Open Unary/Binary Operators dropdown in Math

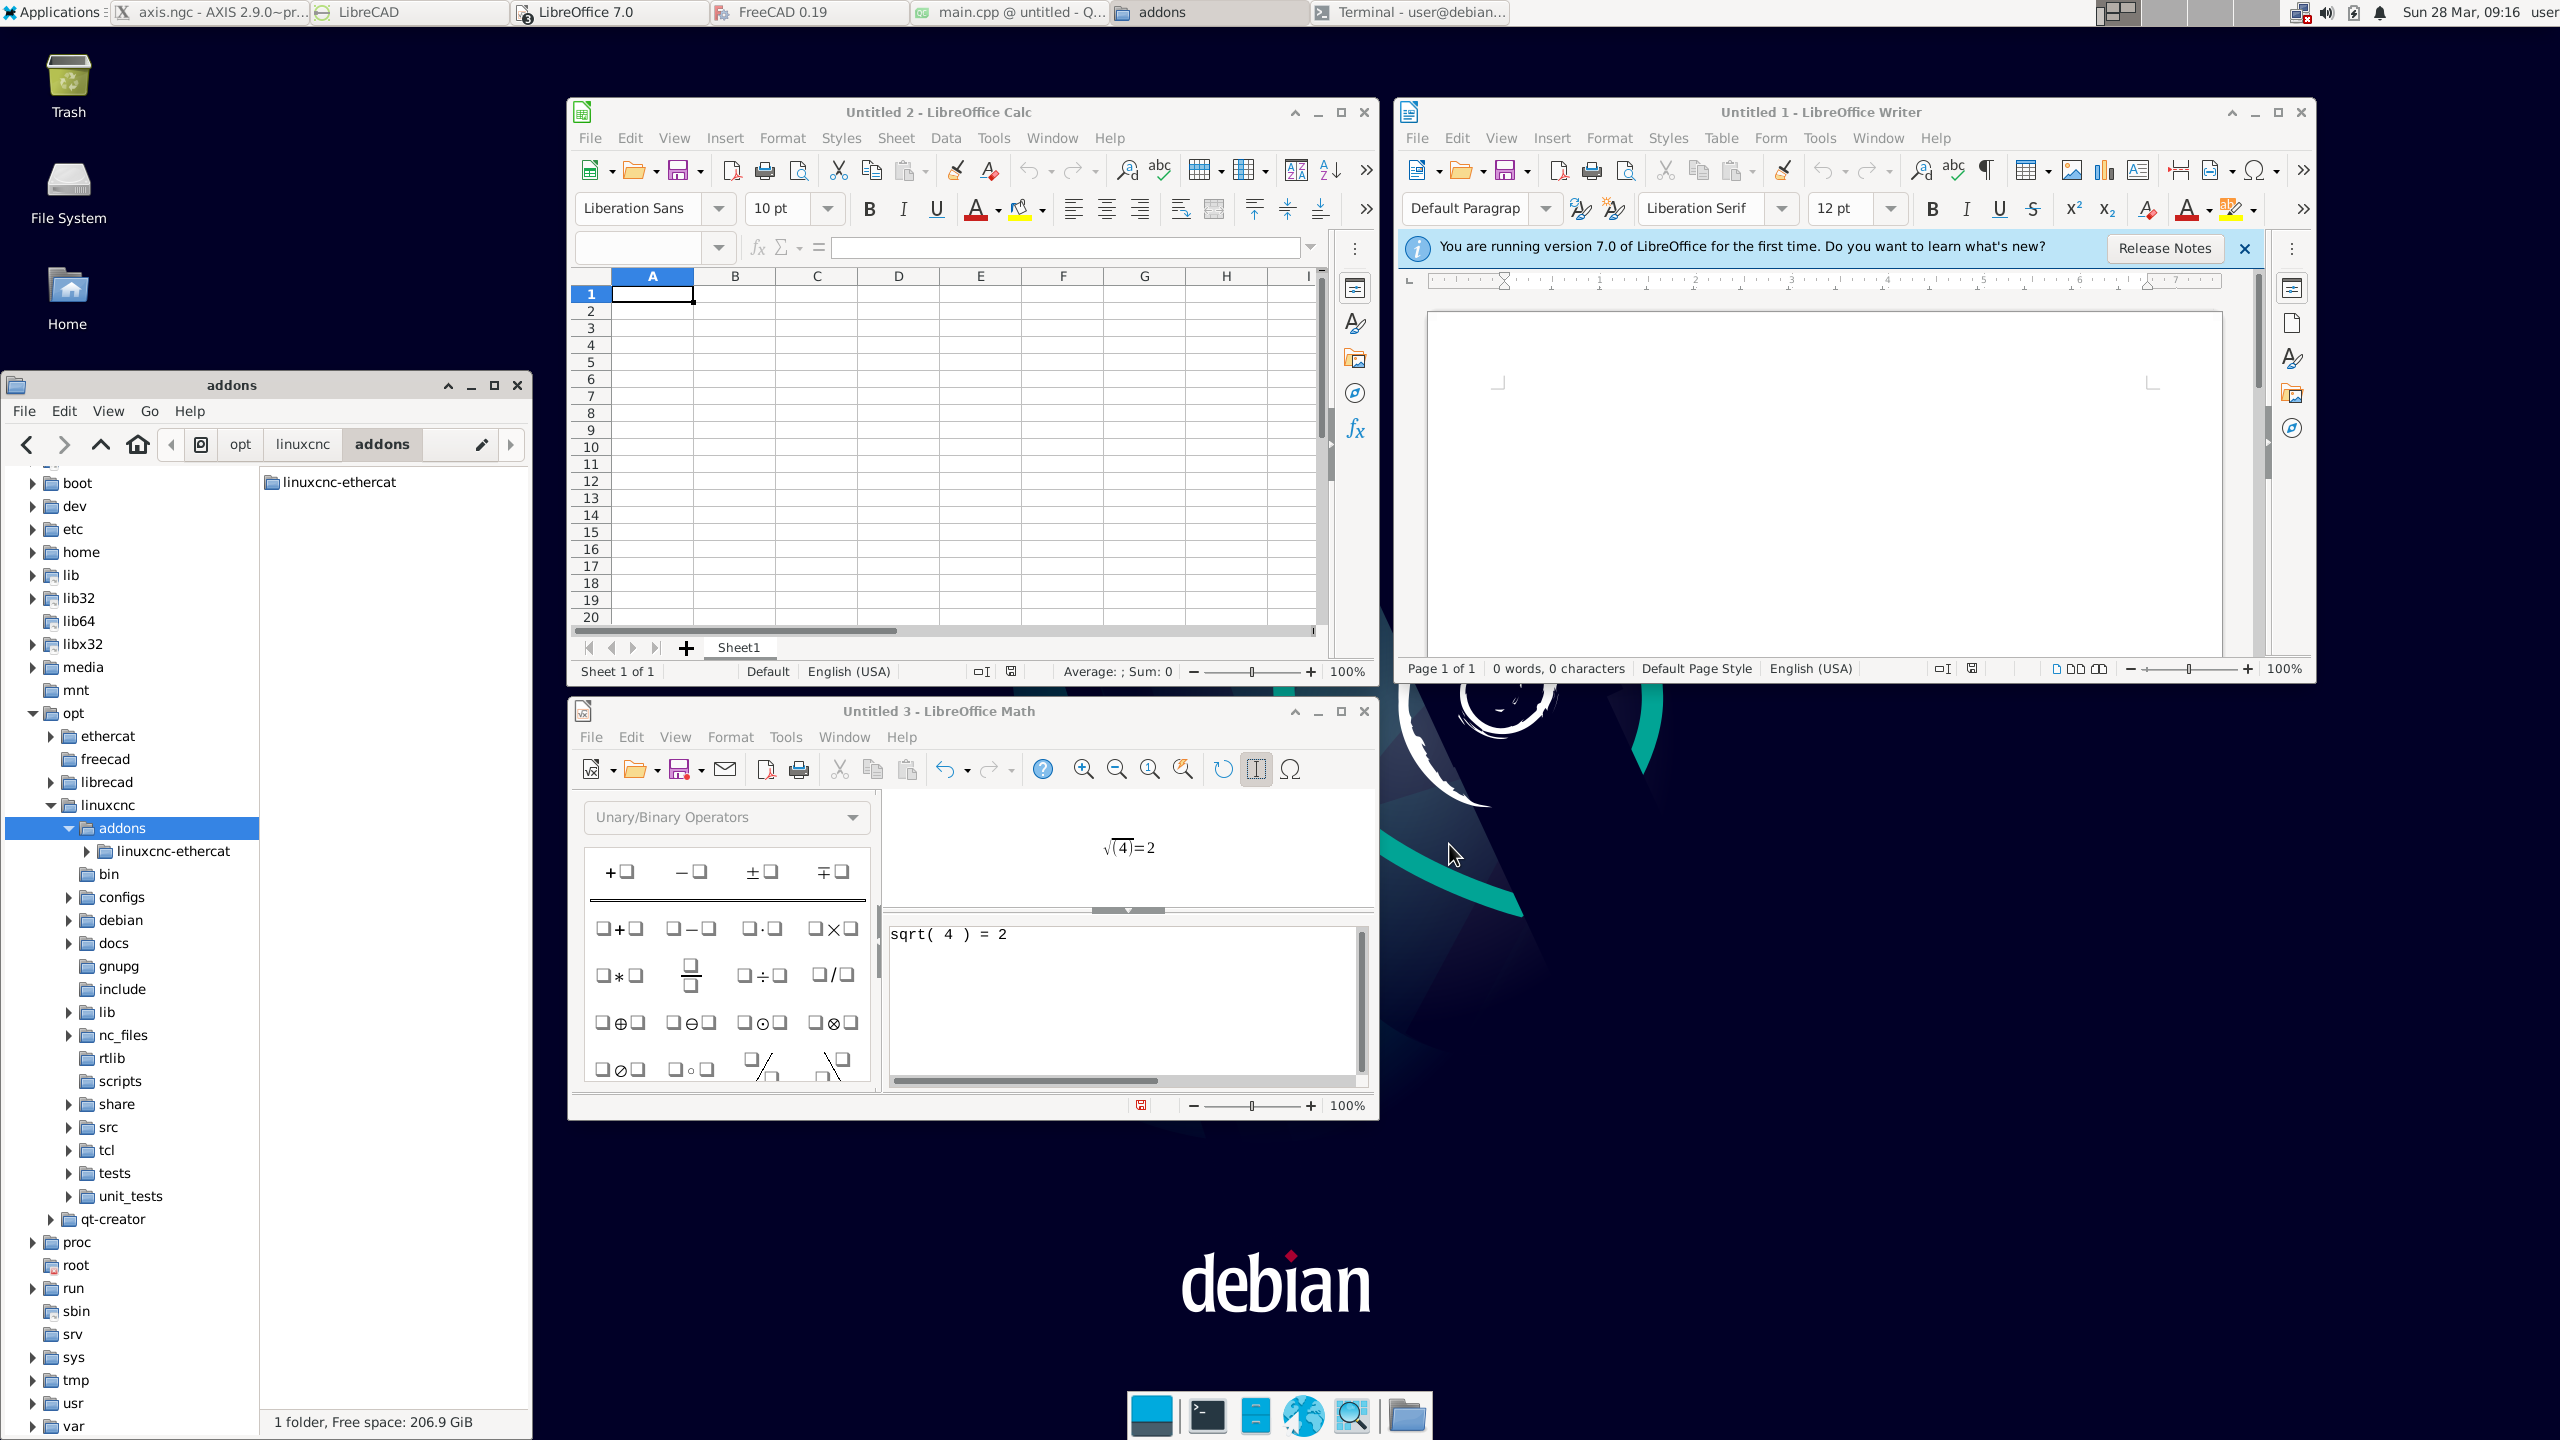[x=727, y=817]
